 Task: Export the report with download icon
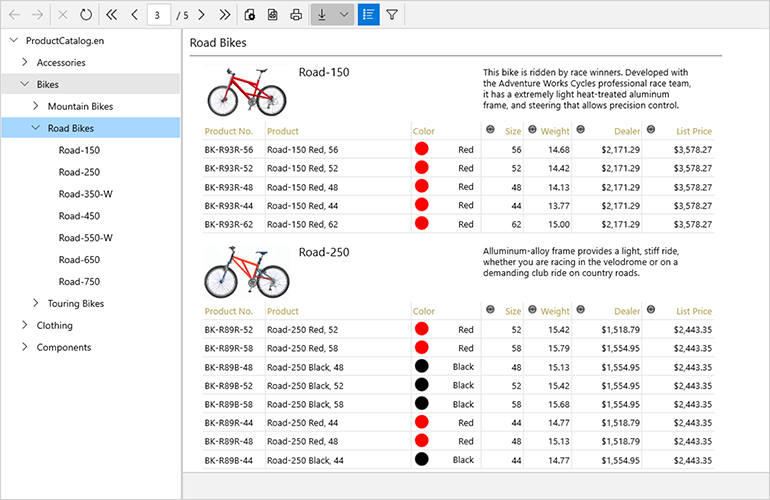(322, 15)
